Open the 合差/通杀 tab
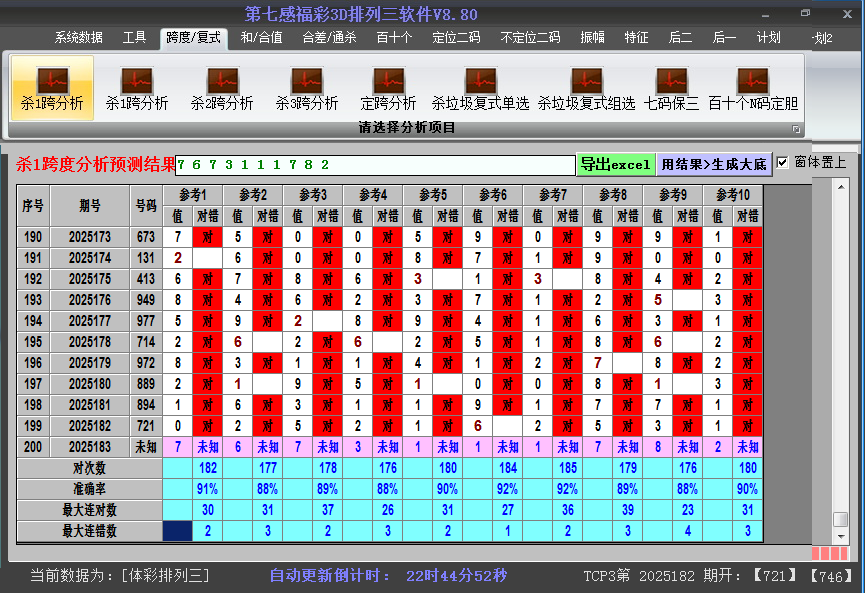Viewport: 865px width, 593px height. pyautogui.click(x=329, y=38)
